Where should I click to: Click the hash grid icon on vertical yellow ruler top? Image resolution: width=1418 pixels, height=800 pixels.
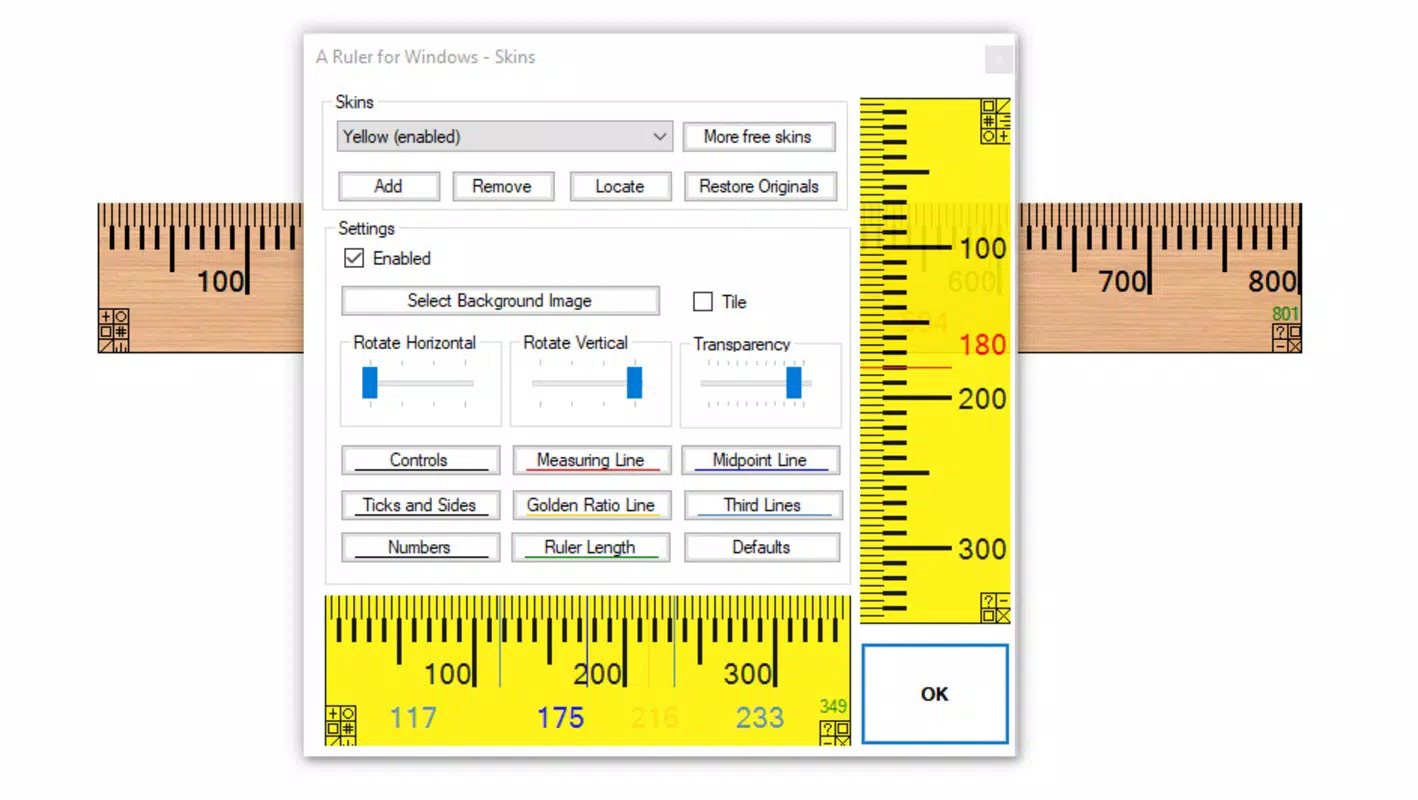(988, 121)
